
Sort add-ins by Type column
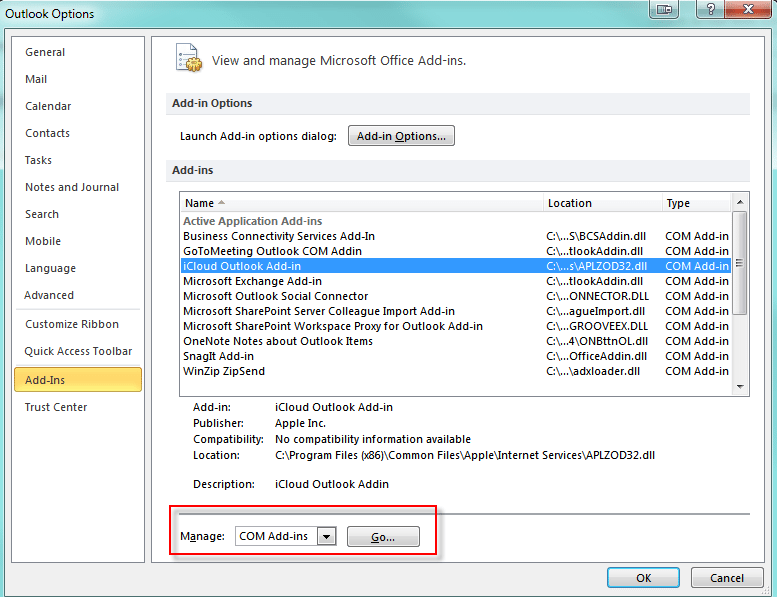pyautogui.click(x=696, y=203)
